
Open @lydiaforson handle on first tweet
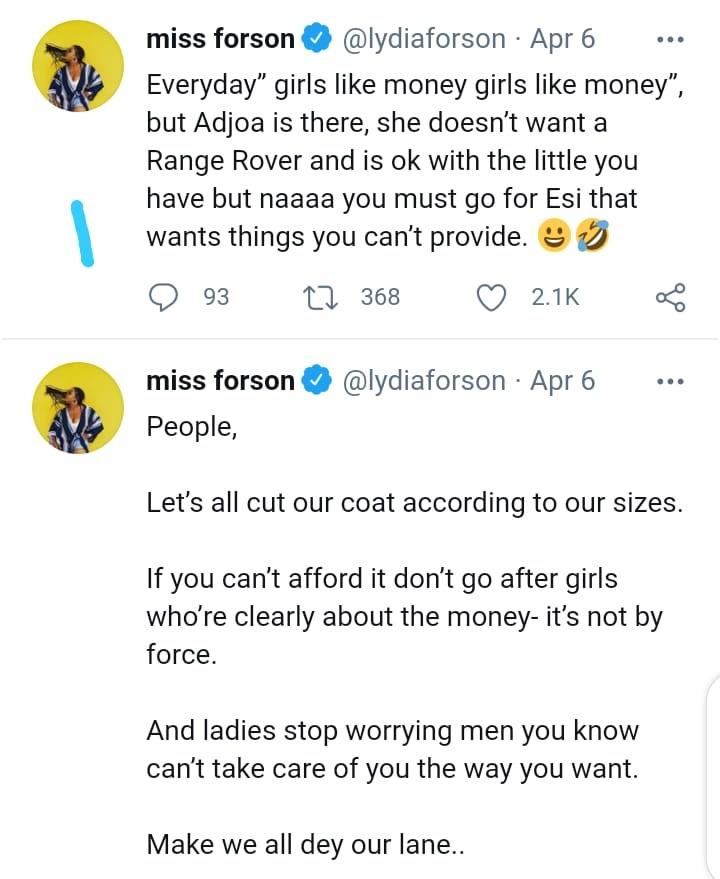(424, 40)
